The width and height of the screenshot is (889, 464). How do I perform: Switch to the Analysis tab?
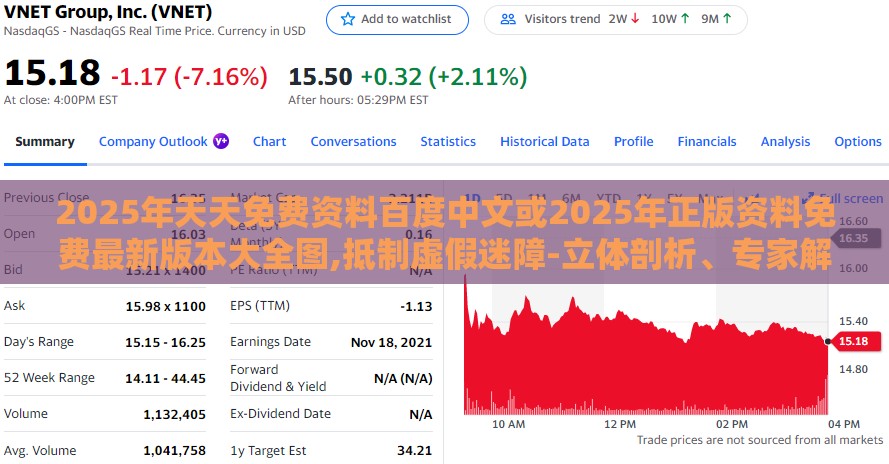pos(785,142)
